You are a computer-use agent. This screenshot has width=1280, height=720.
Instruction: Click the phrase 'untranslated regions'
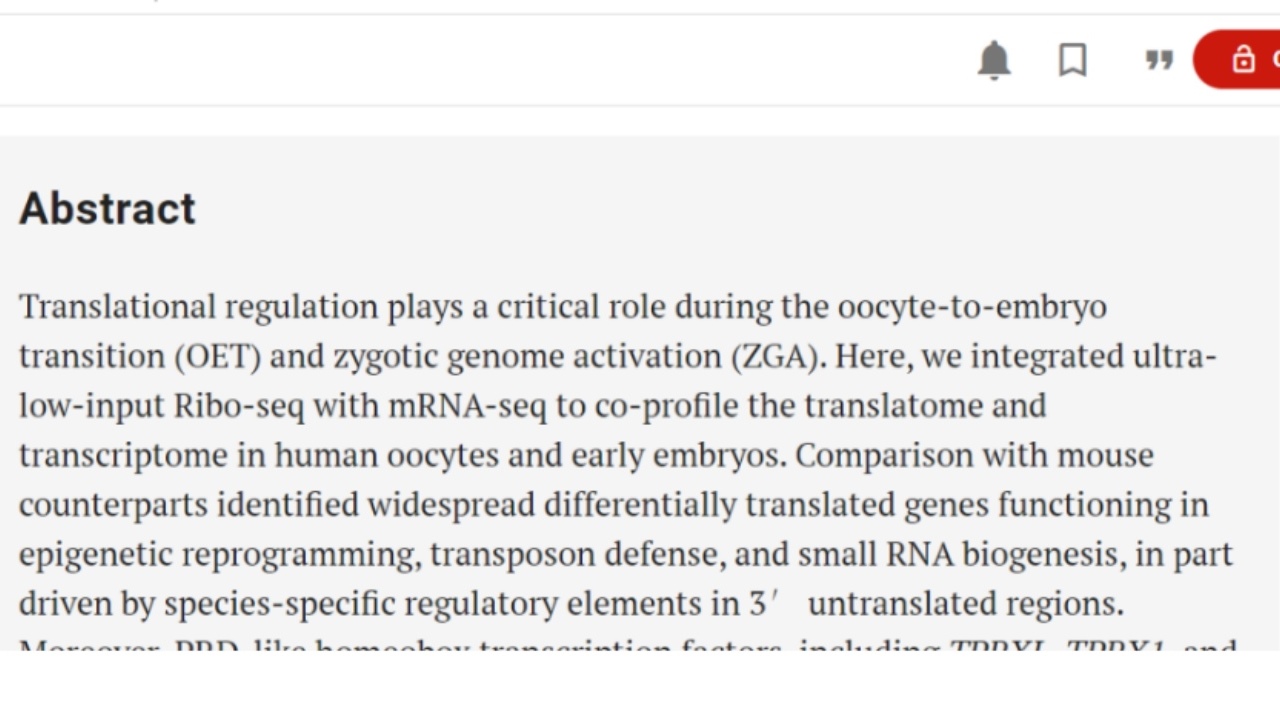964,604
